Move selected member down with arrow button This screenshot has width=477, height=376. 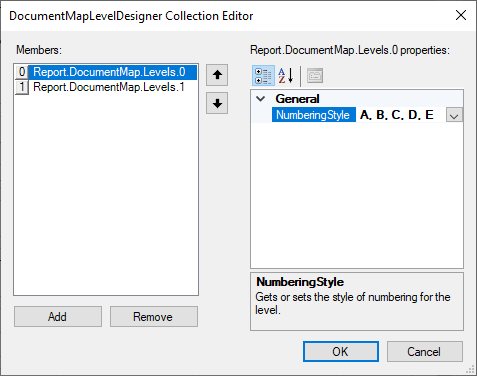point(217,103)
